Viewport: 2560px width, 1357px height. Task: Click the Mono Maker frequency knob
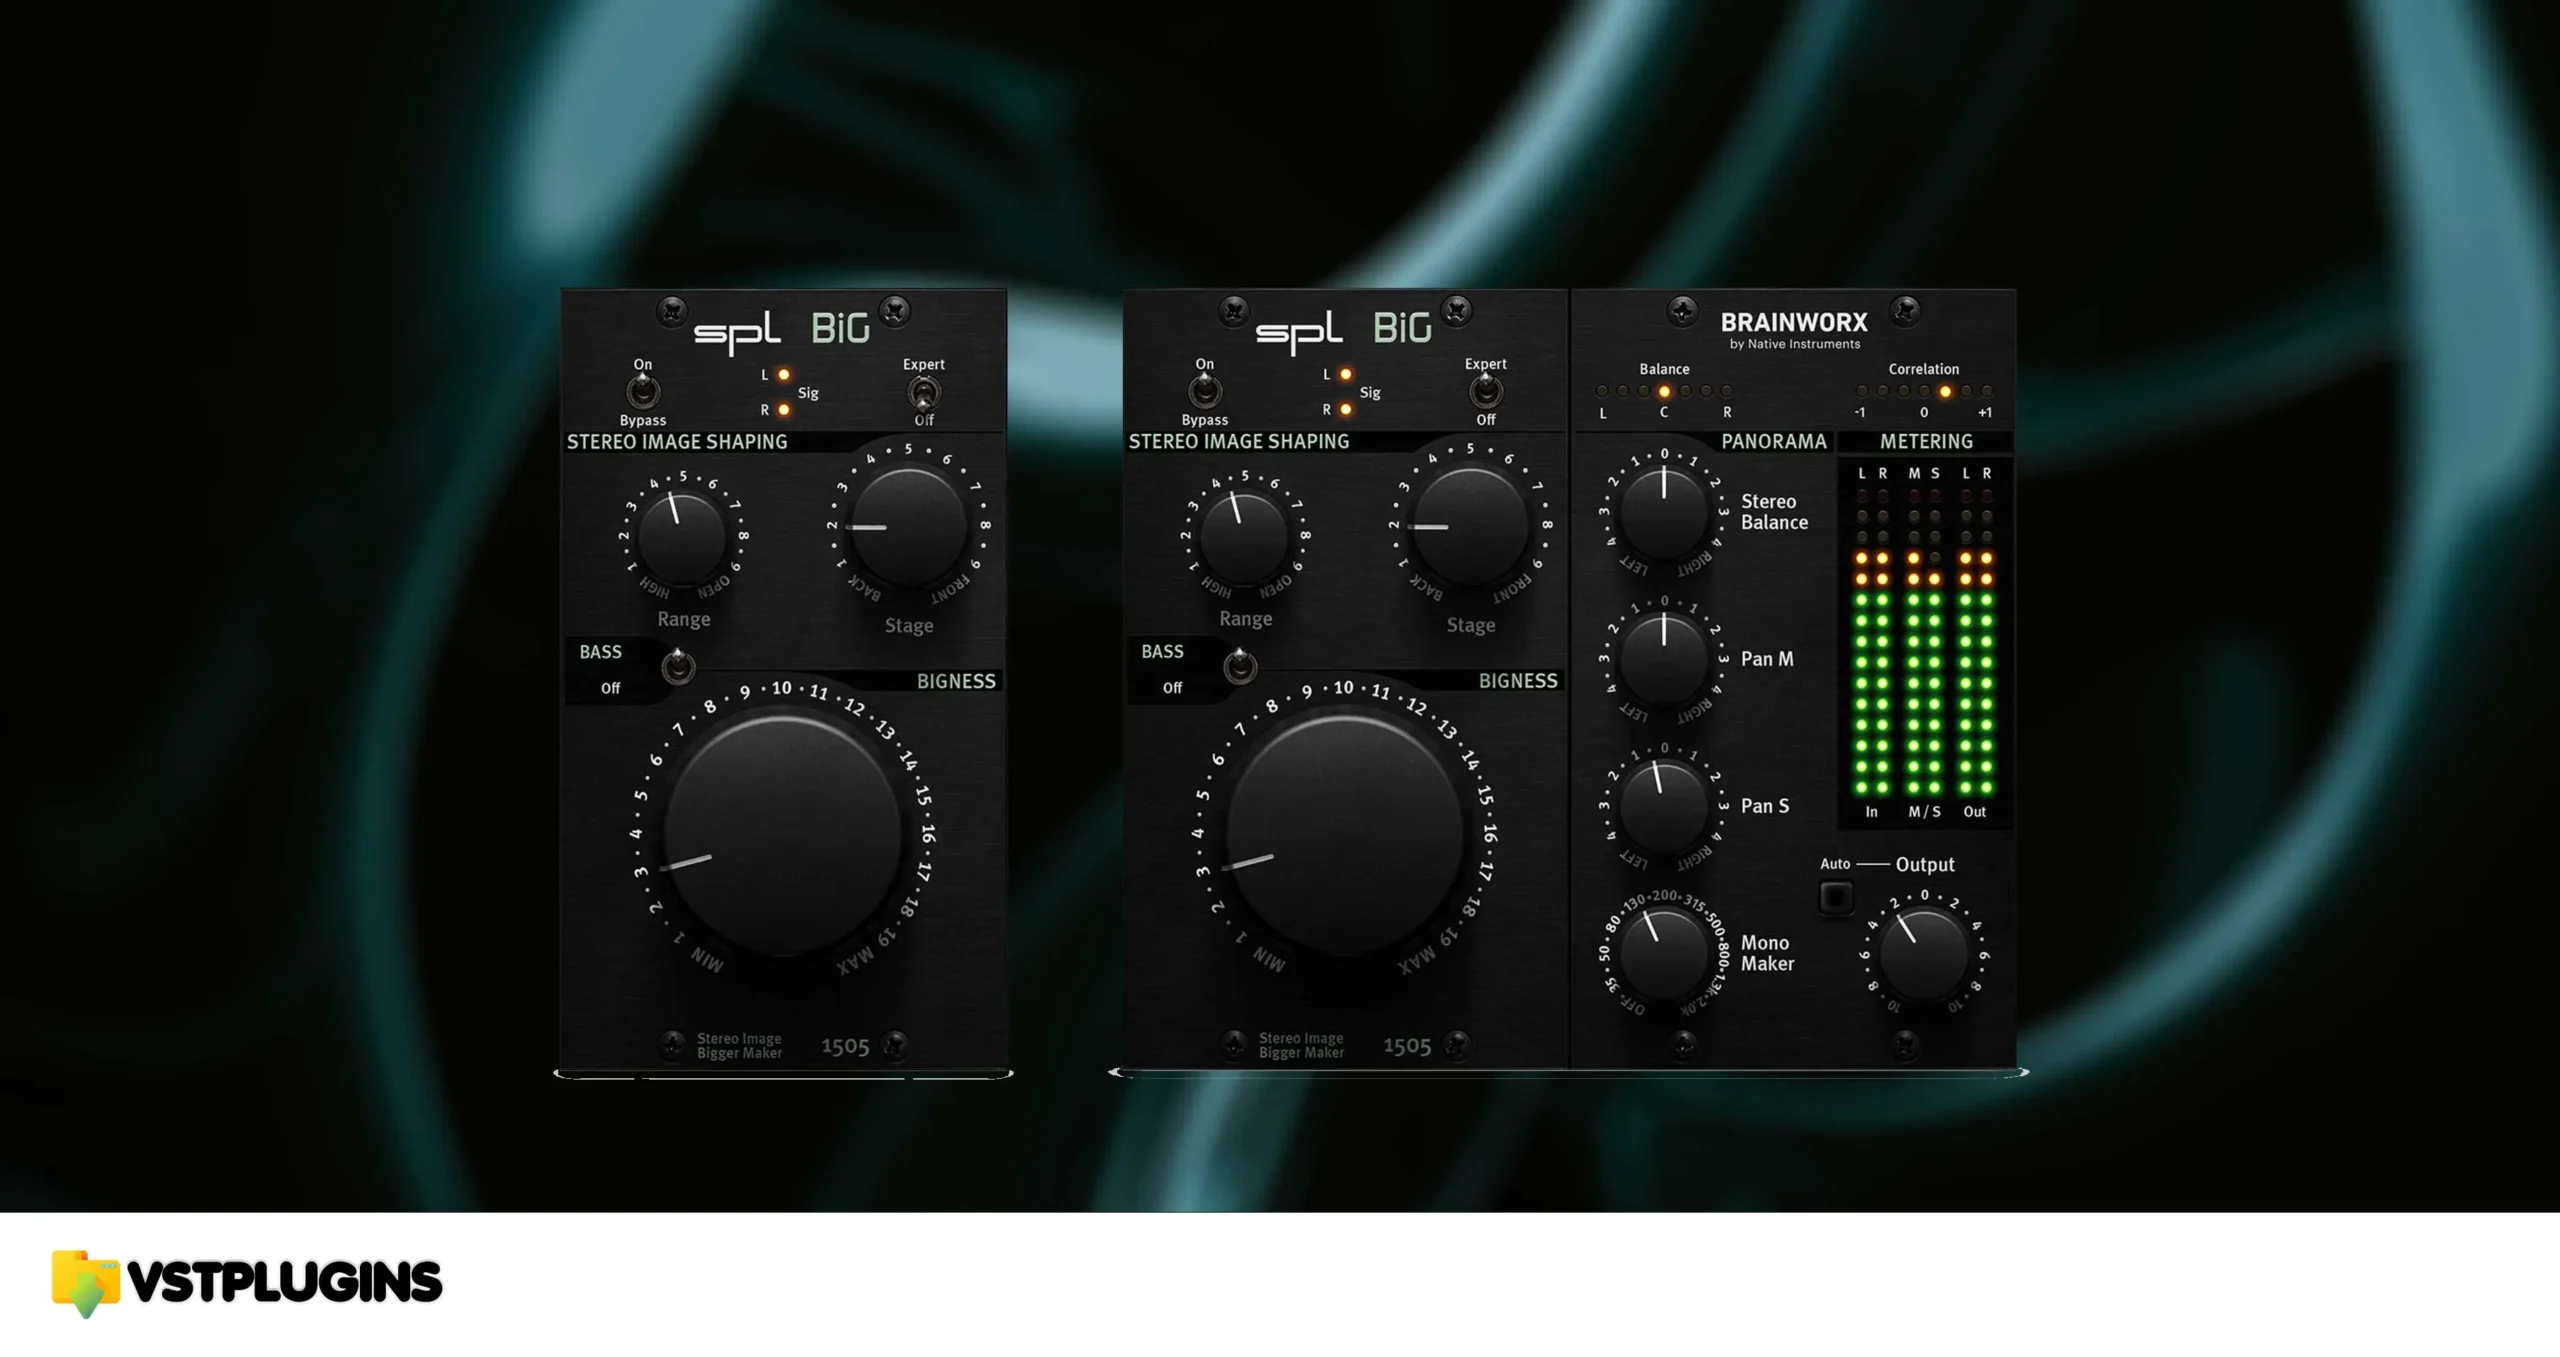[x=1664, y=953]
